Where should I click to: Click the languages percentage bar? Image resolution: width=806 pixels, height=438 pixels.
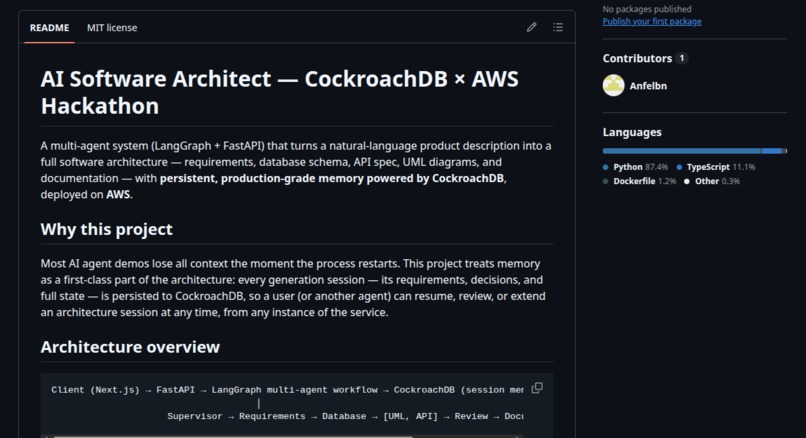click(x=694, y=151)
